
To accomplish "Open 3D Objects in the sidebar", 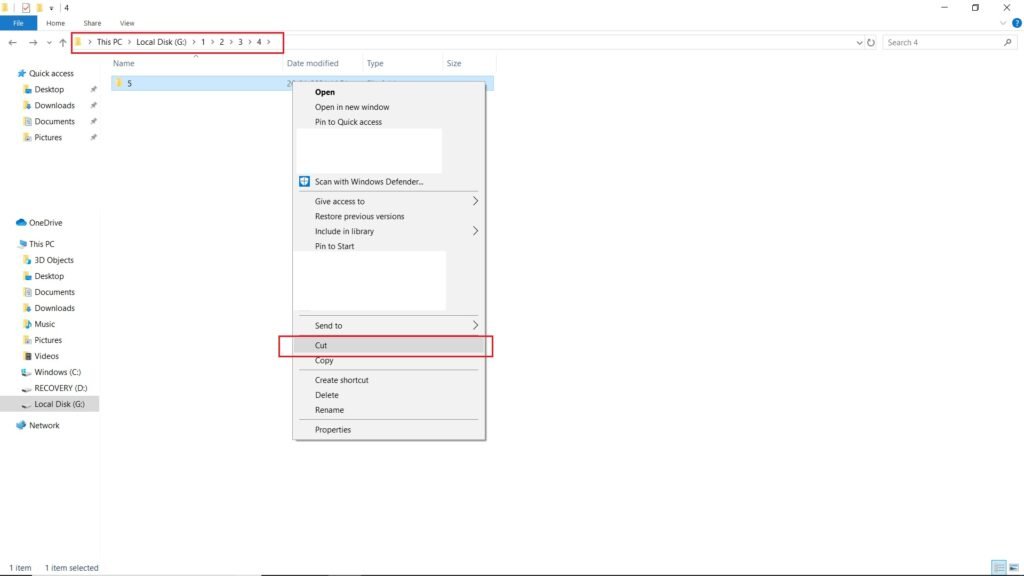I will 54,260.
